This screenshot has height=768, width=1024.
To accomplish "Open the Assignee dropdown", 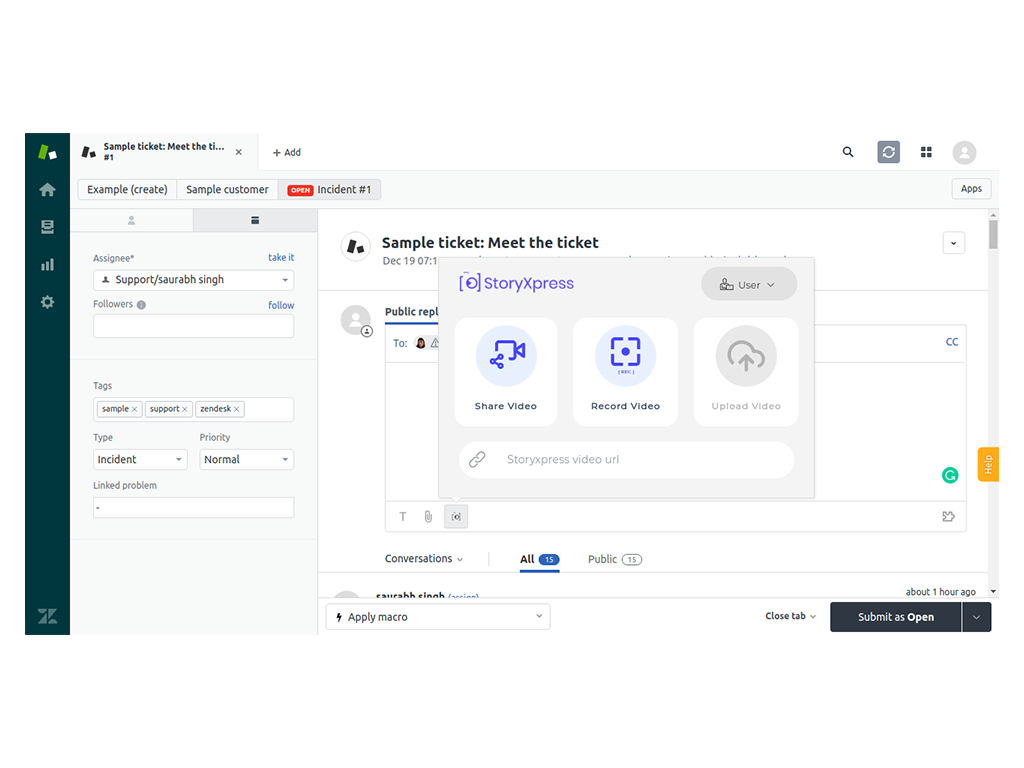I will click(193, 280).
